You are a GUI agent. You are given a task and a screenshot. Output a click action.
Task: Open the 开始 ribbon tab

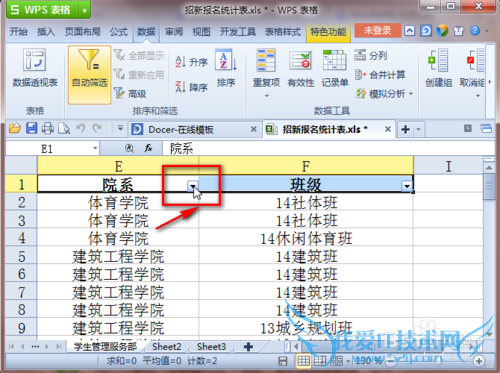click(x=18, y=32)
